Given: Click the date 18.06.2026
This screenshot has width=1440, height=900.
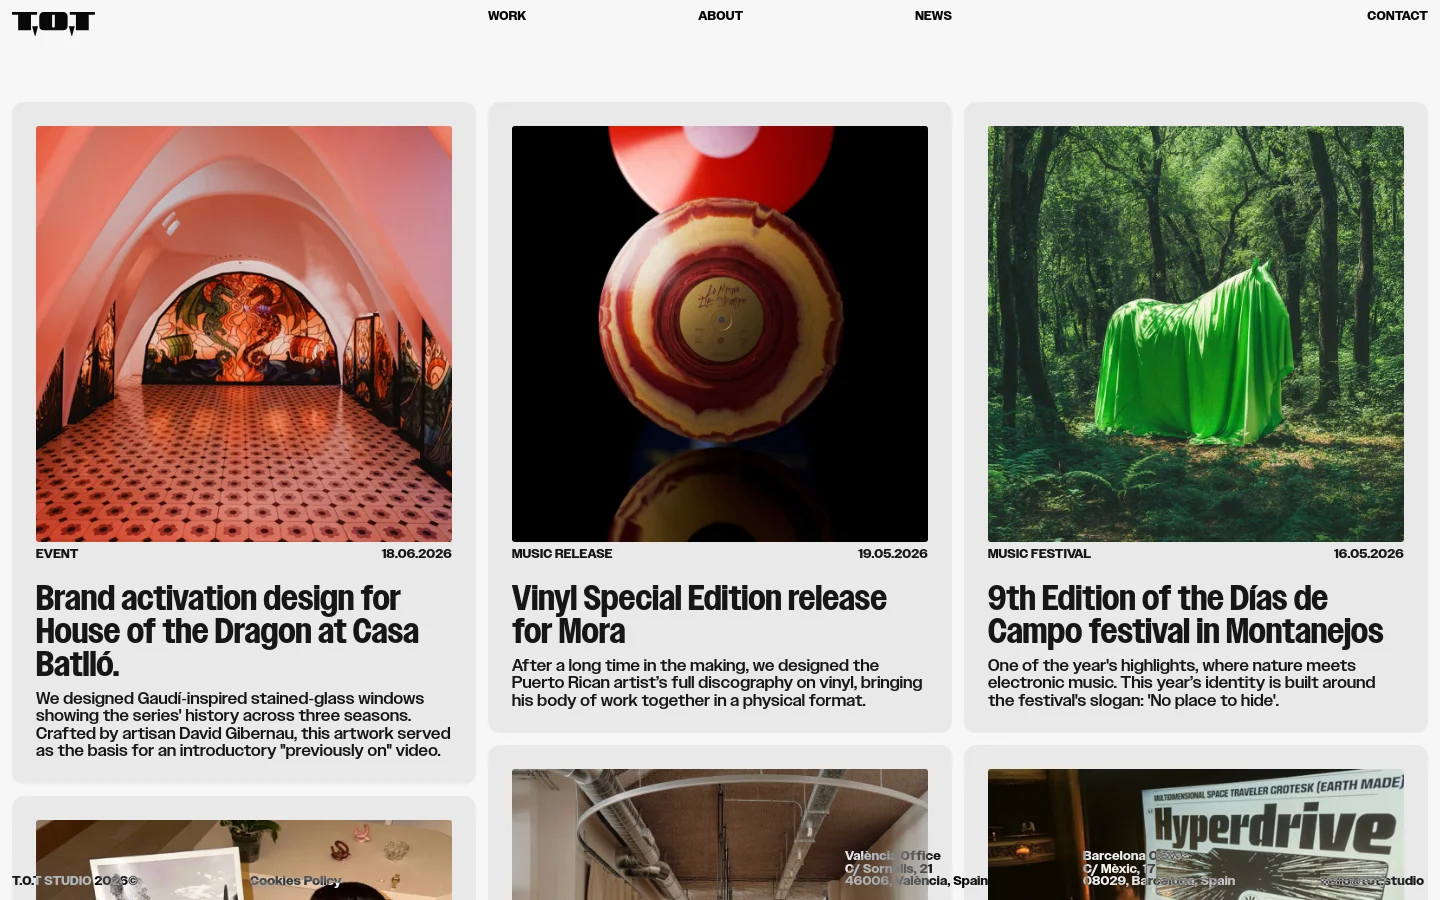Looking at the screenshot, I should click(416, 553).
